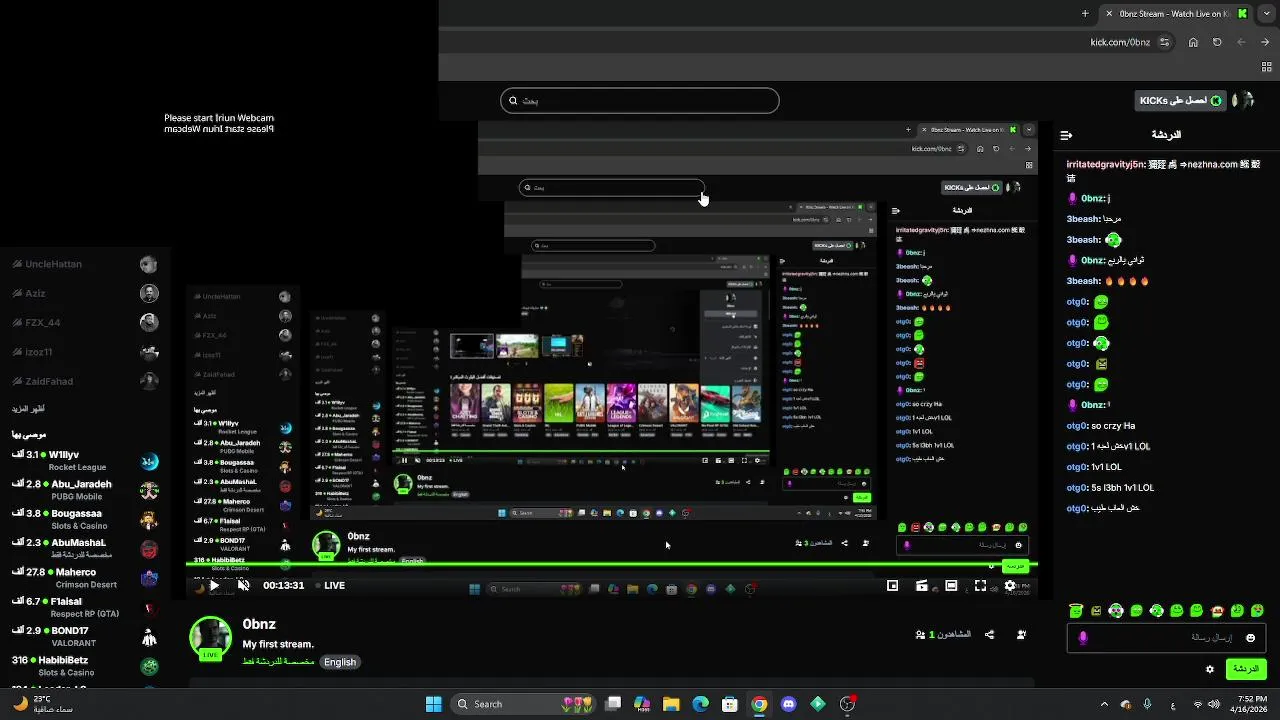The image size is (1280, 720).
Task: Open HabibiBetz Slots & Casino channel
Action: [85, 666]
